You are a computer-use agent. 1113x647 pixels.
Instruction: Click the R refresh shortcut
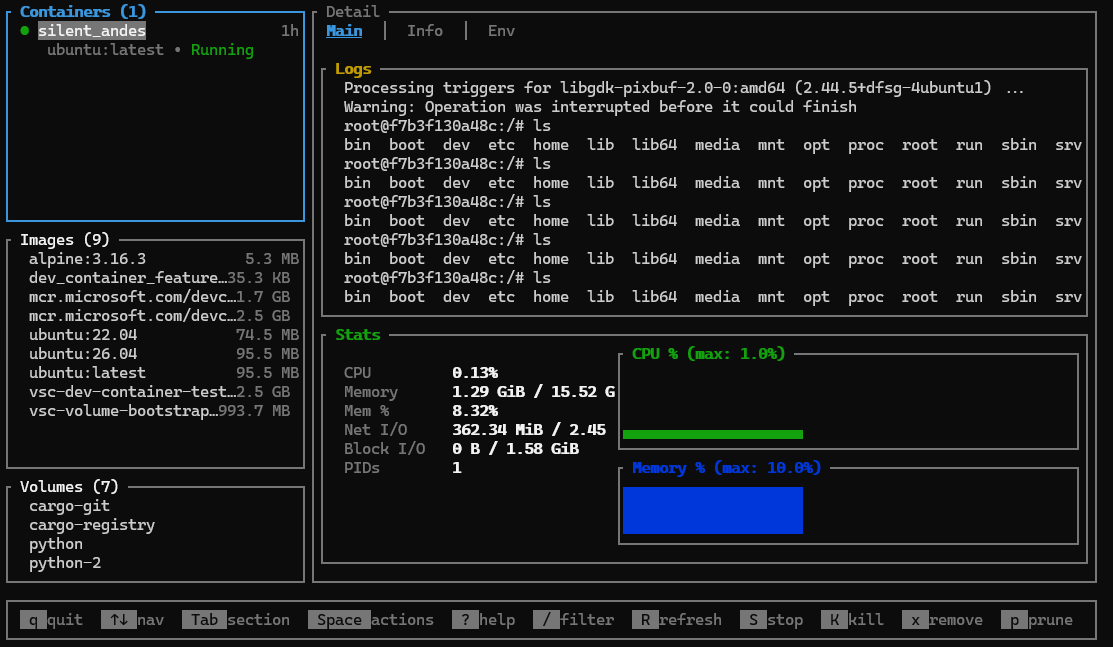point(676,619)
